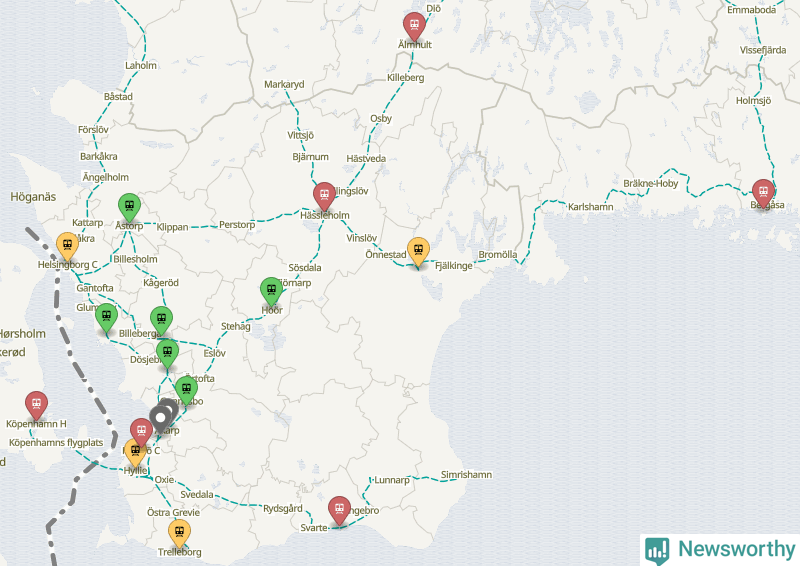The width and height of the screenshot is (800, 566).
Task: Select the Oxie station label
Action: tap(164, 480)
